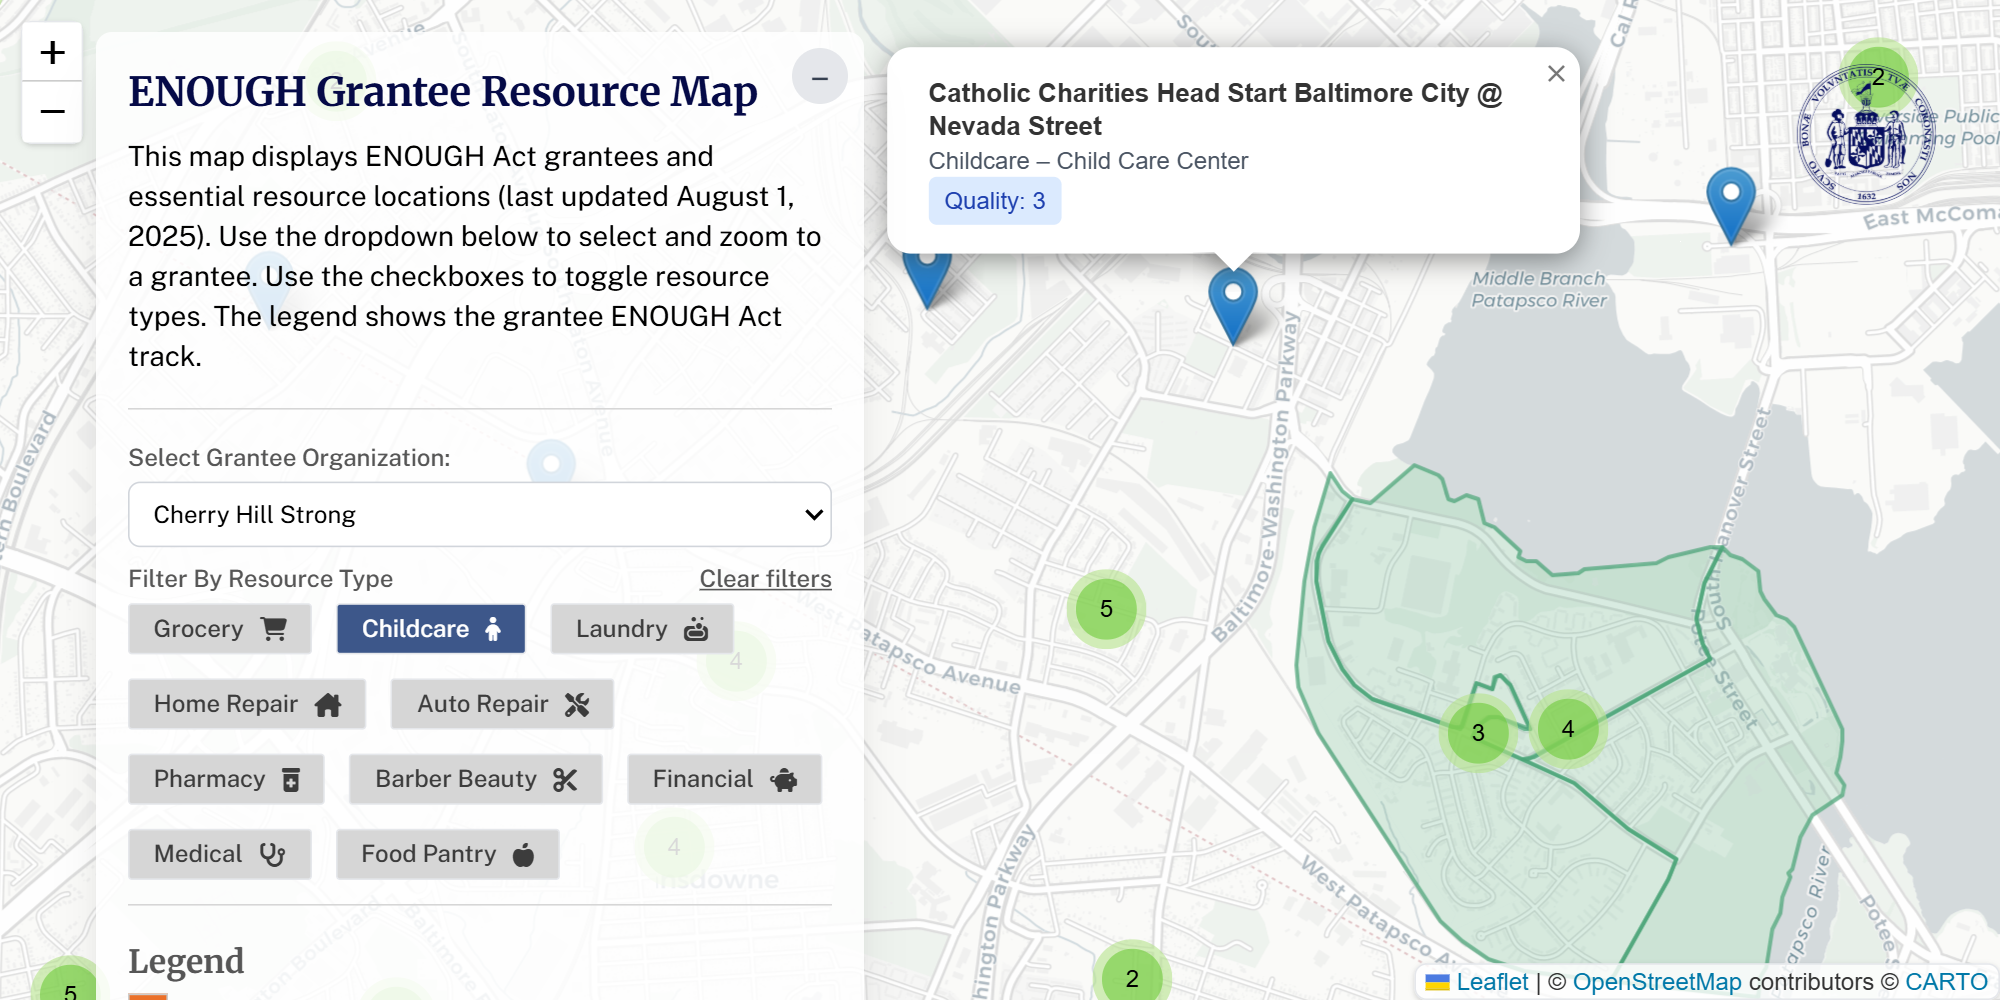Zoom in the map with plus button

click(x=52, y=52)
